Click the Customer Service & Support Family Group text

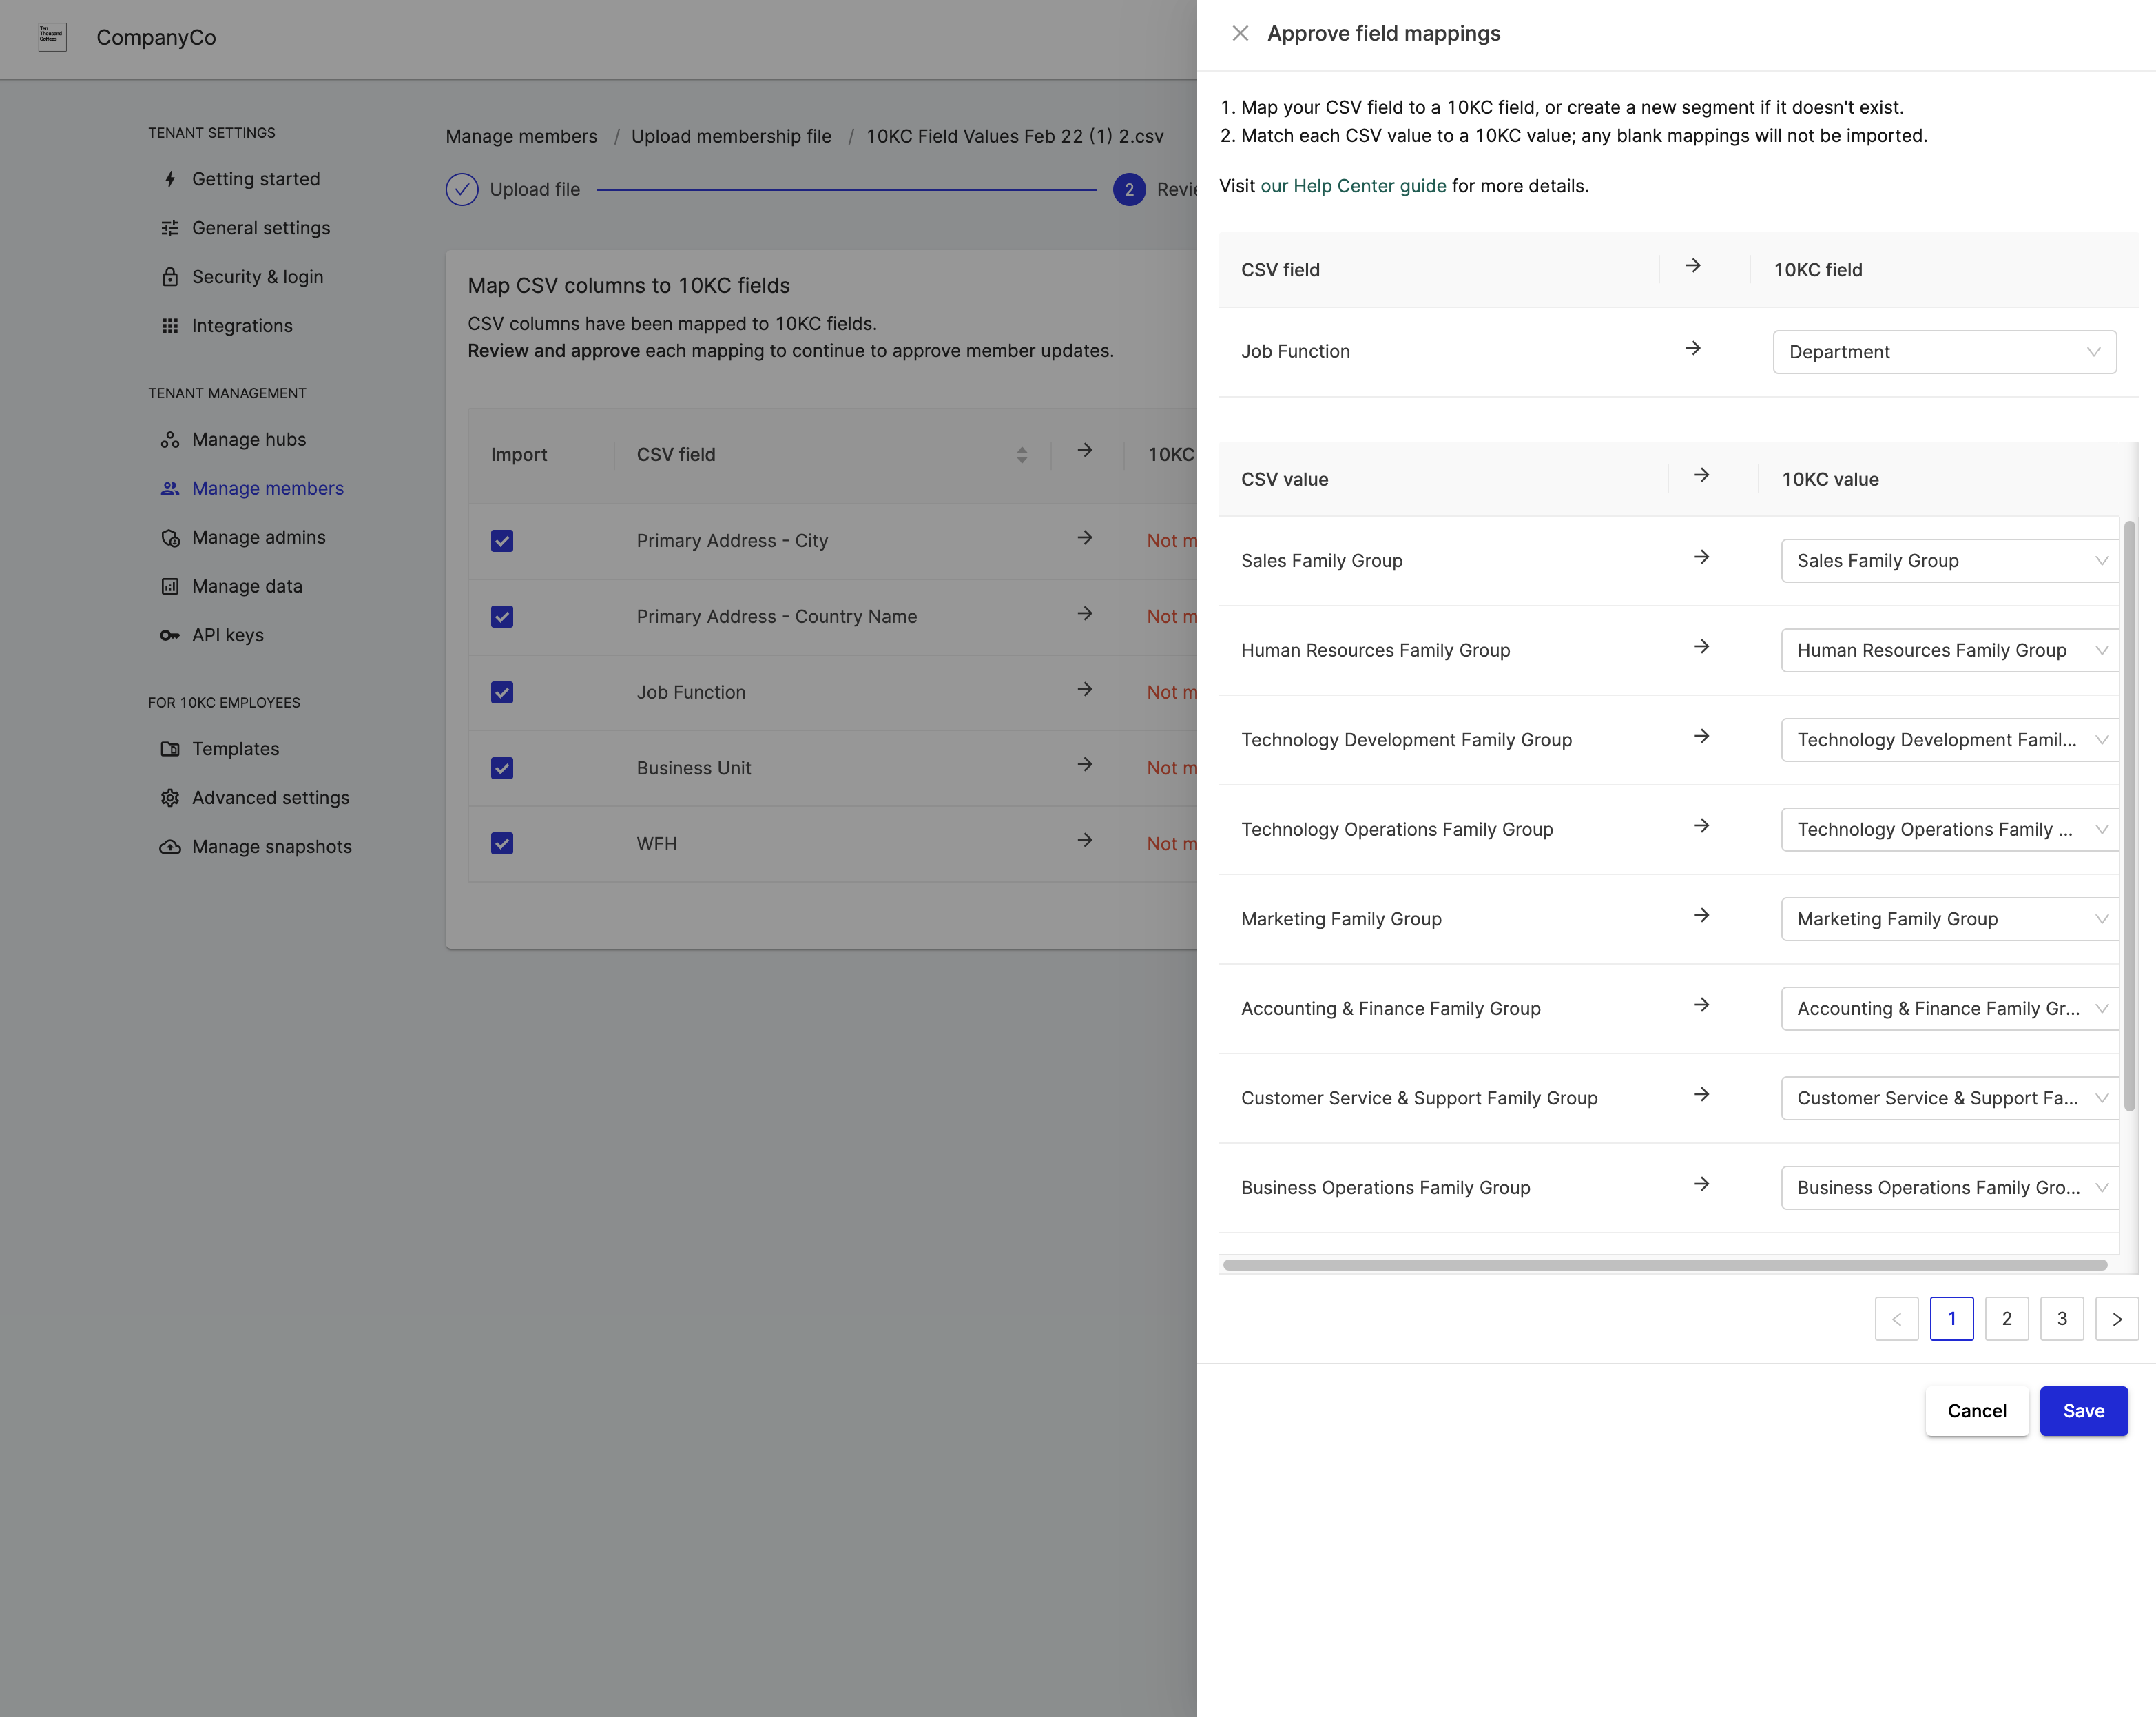click(1419, 1098)
